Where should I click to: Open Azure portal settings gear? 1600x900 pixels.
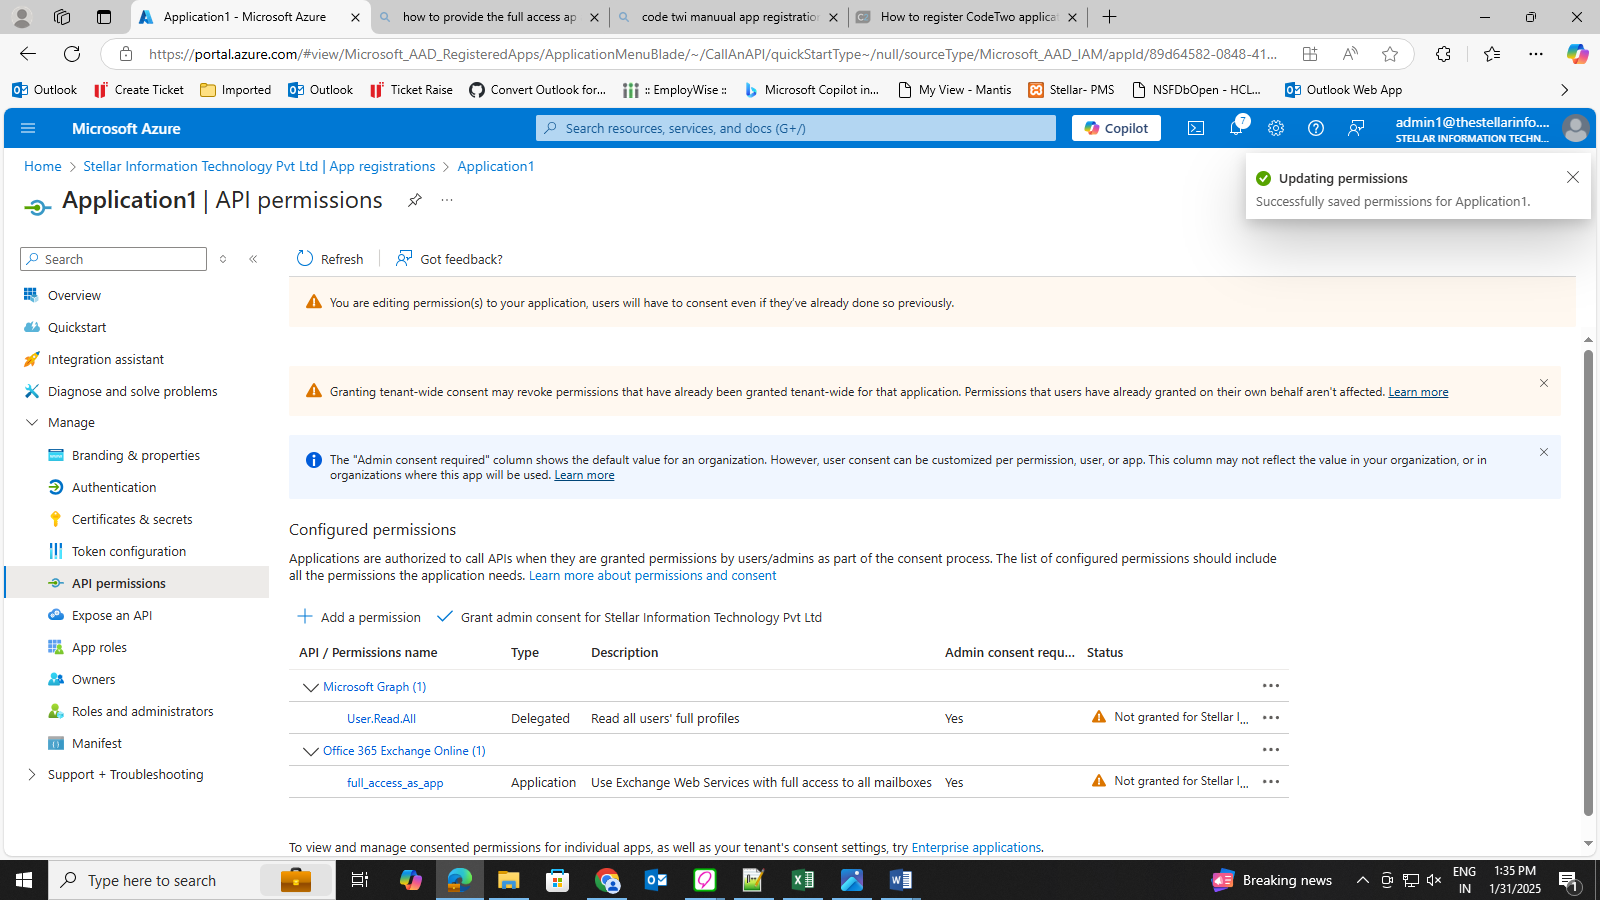pyautogui.click(x=1276, y=128)
